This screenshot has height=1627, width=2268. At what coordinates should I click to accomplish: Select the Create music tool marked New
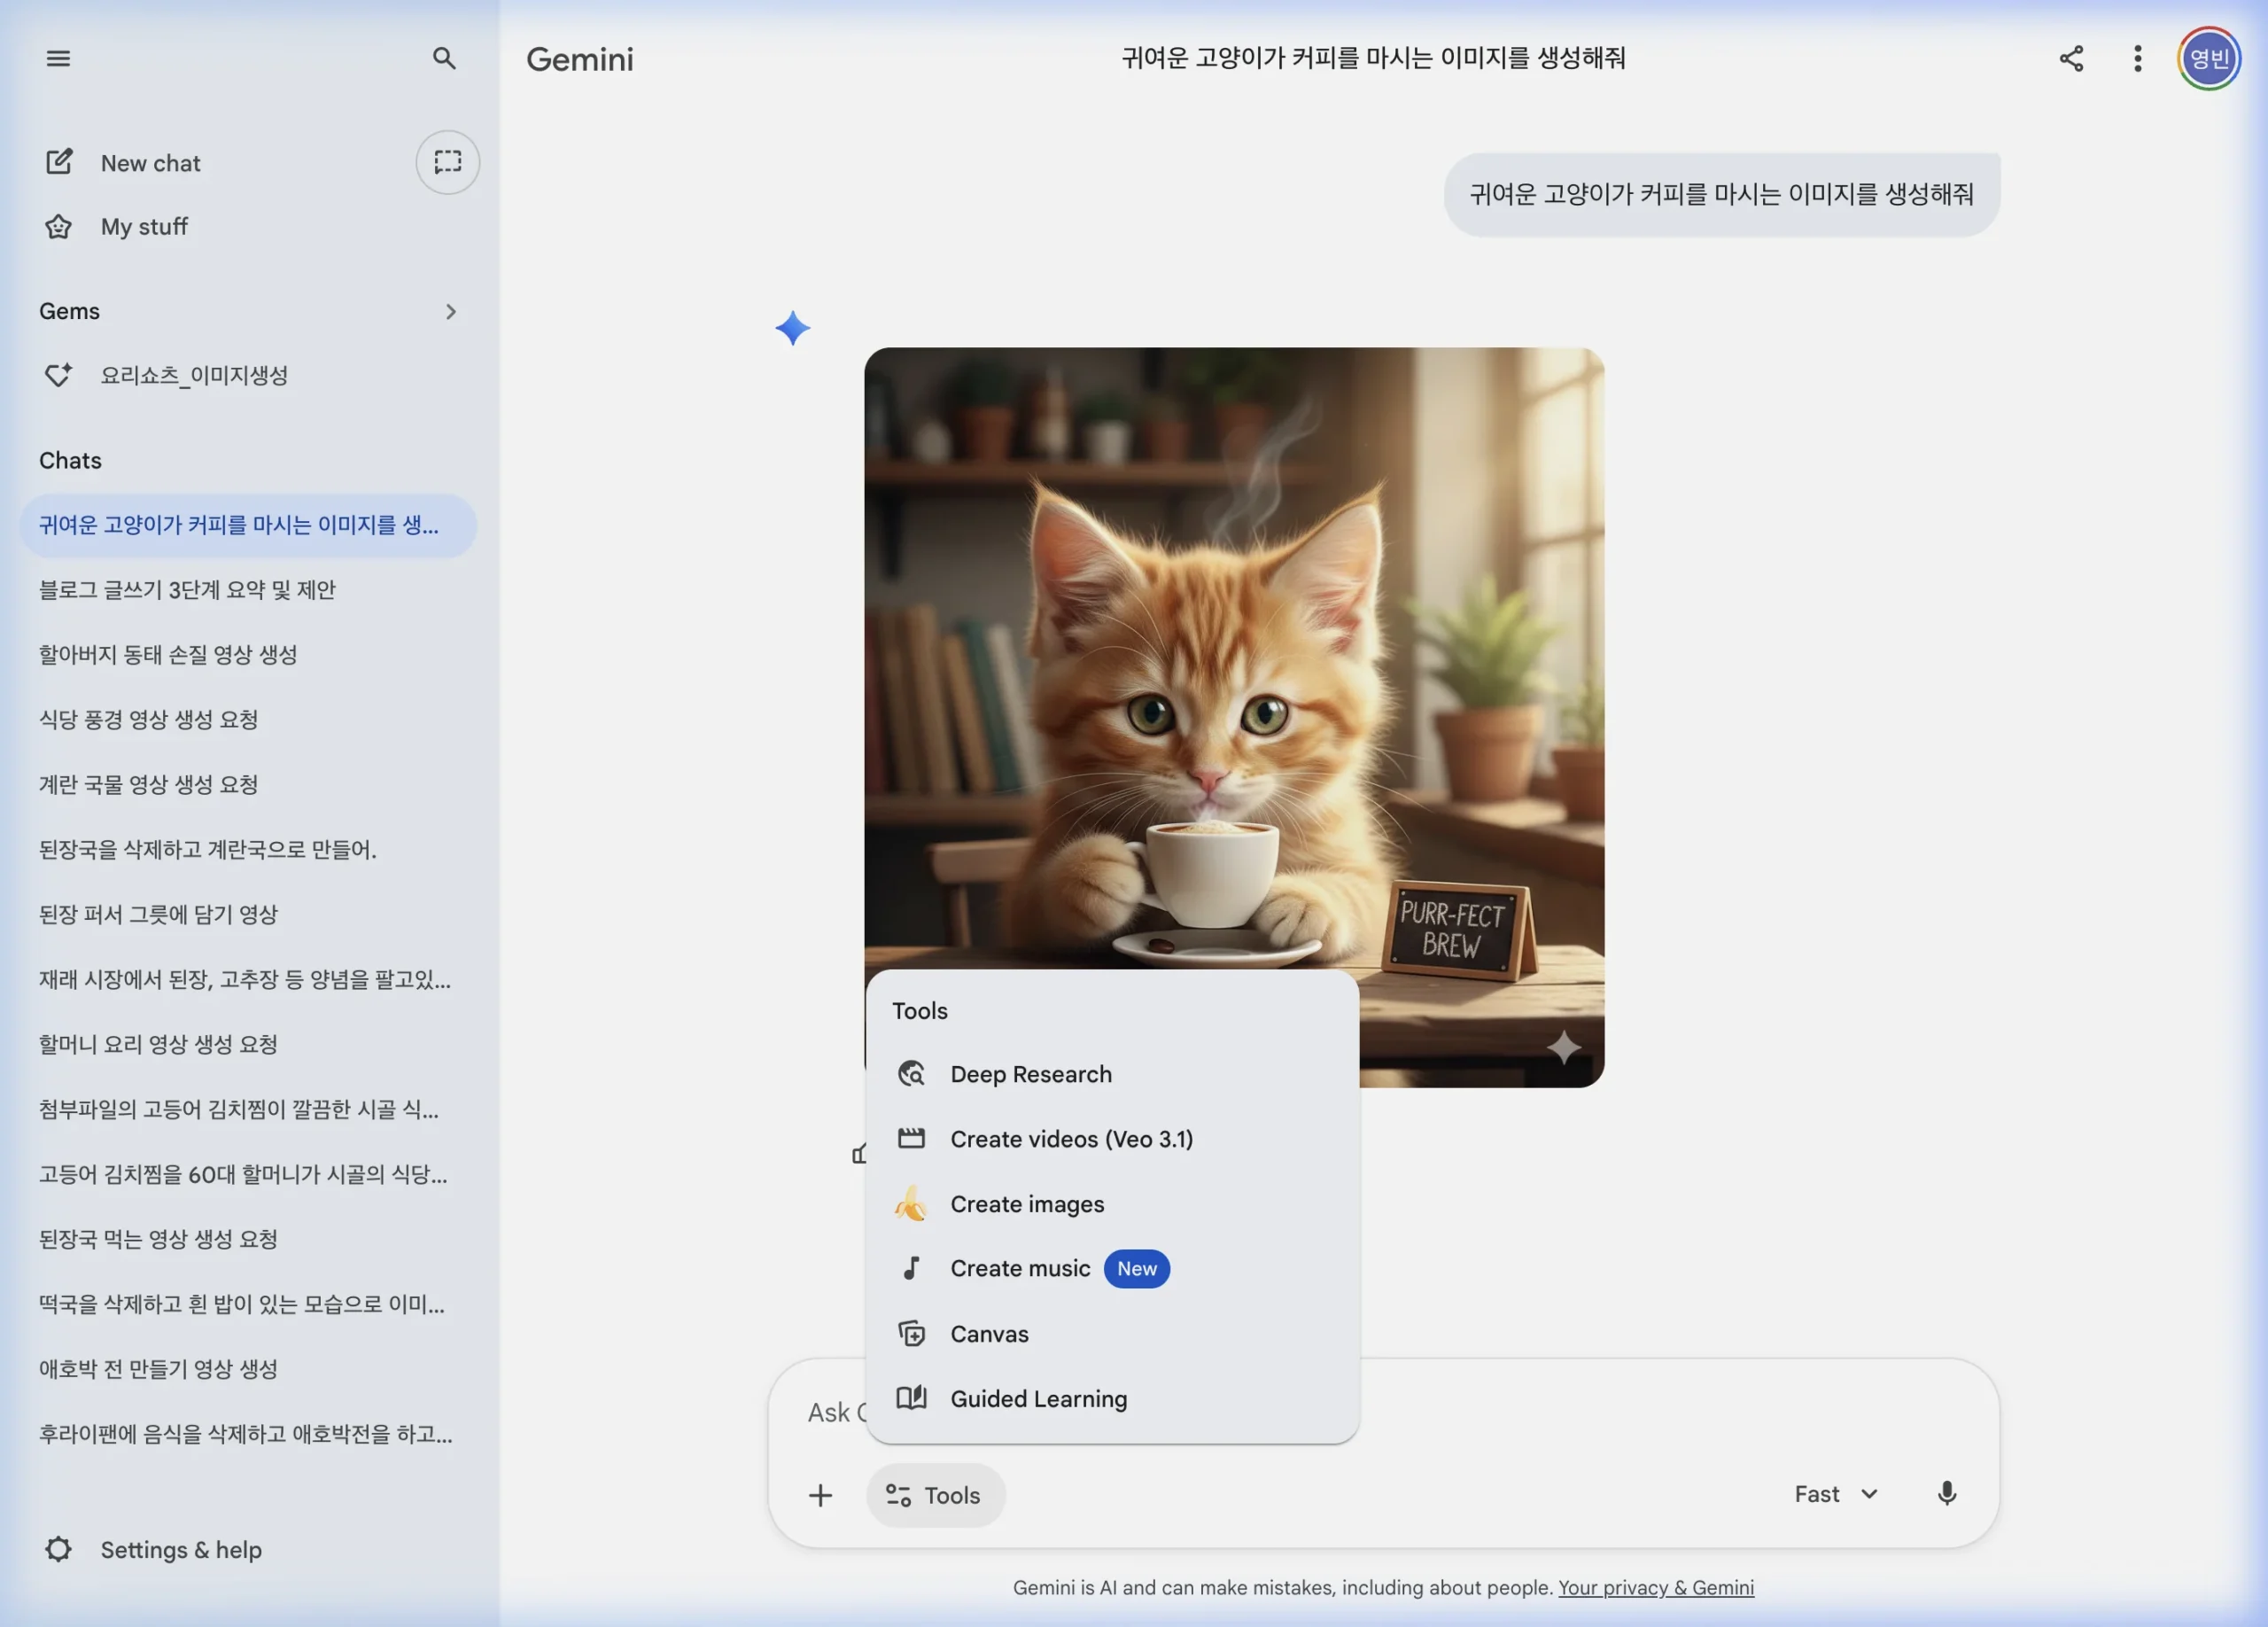point(1019,1268)
